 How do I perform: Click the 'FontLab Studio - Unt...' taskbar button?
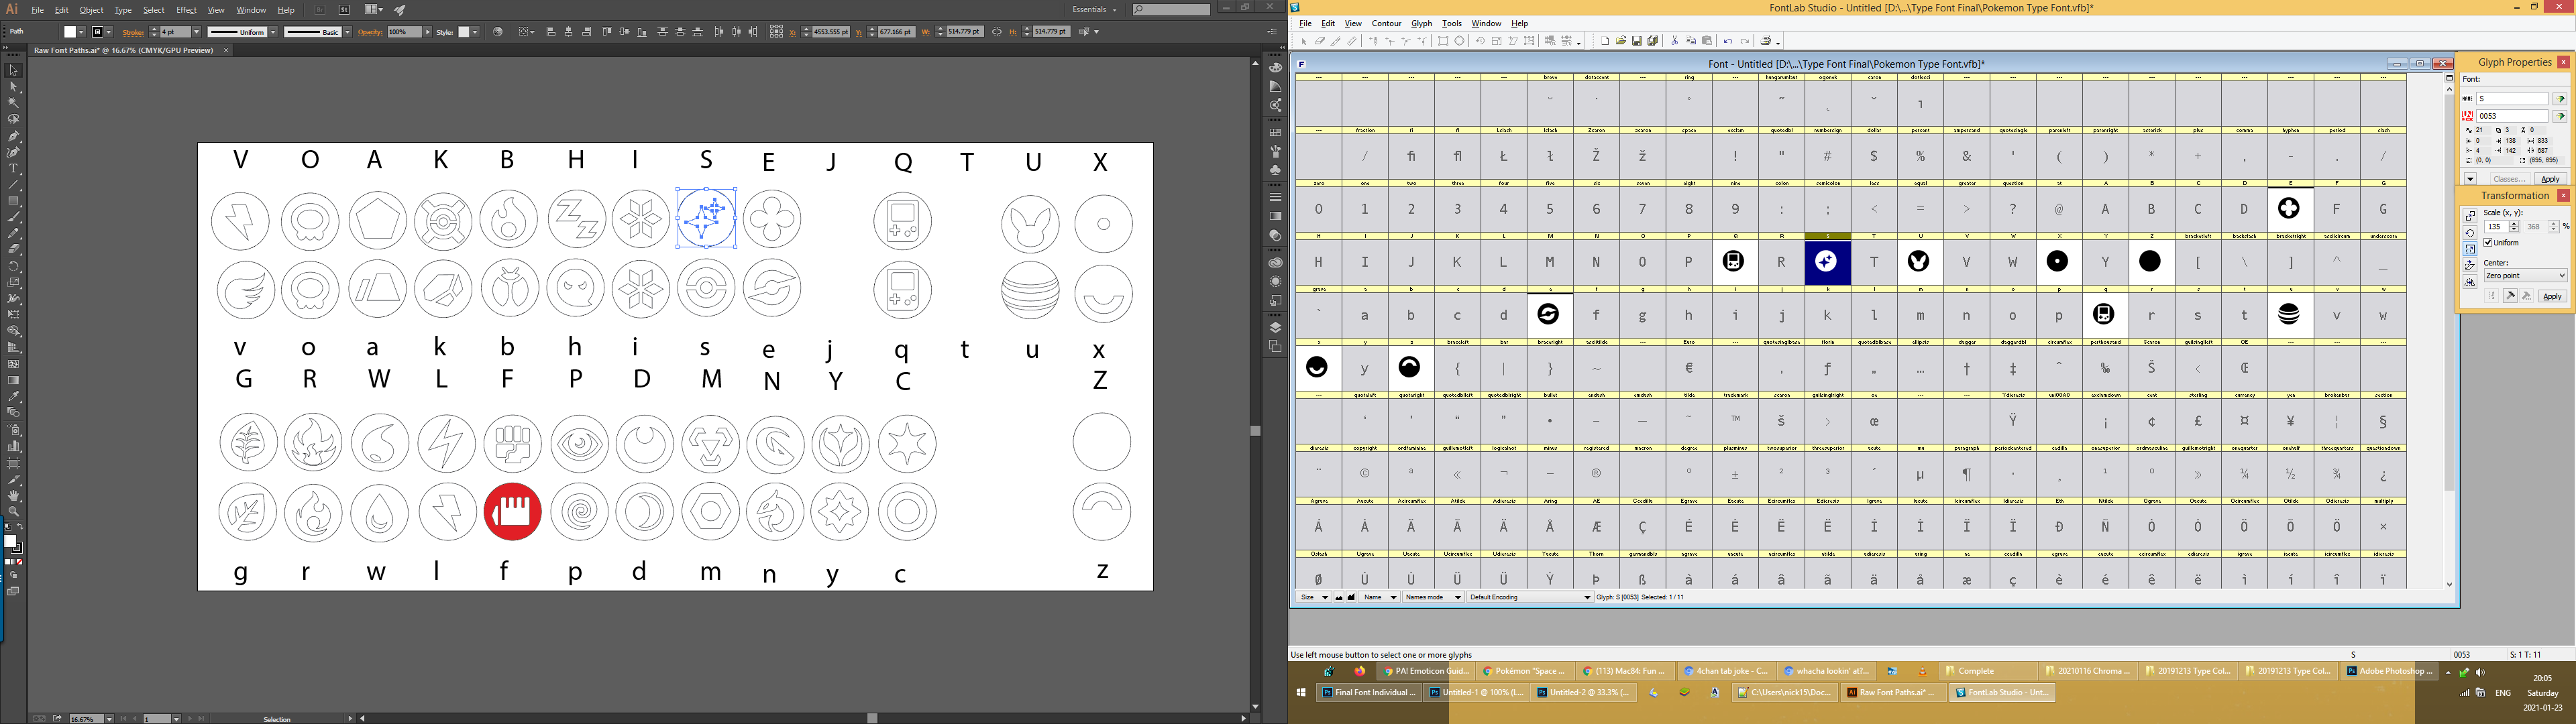(2002, 692)
